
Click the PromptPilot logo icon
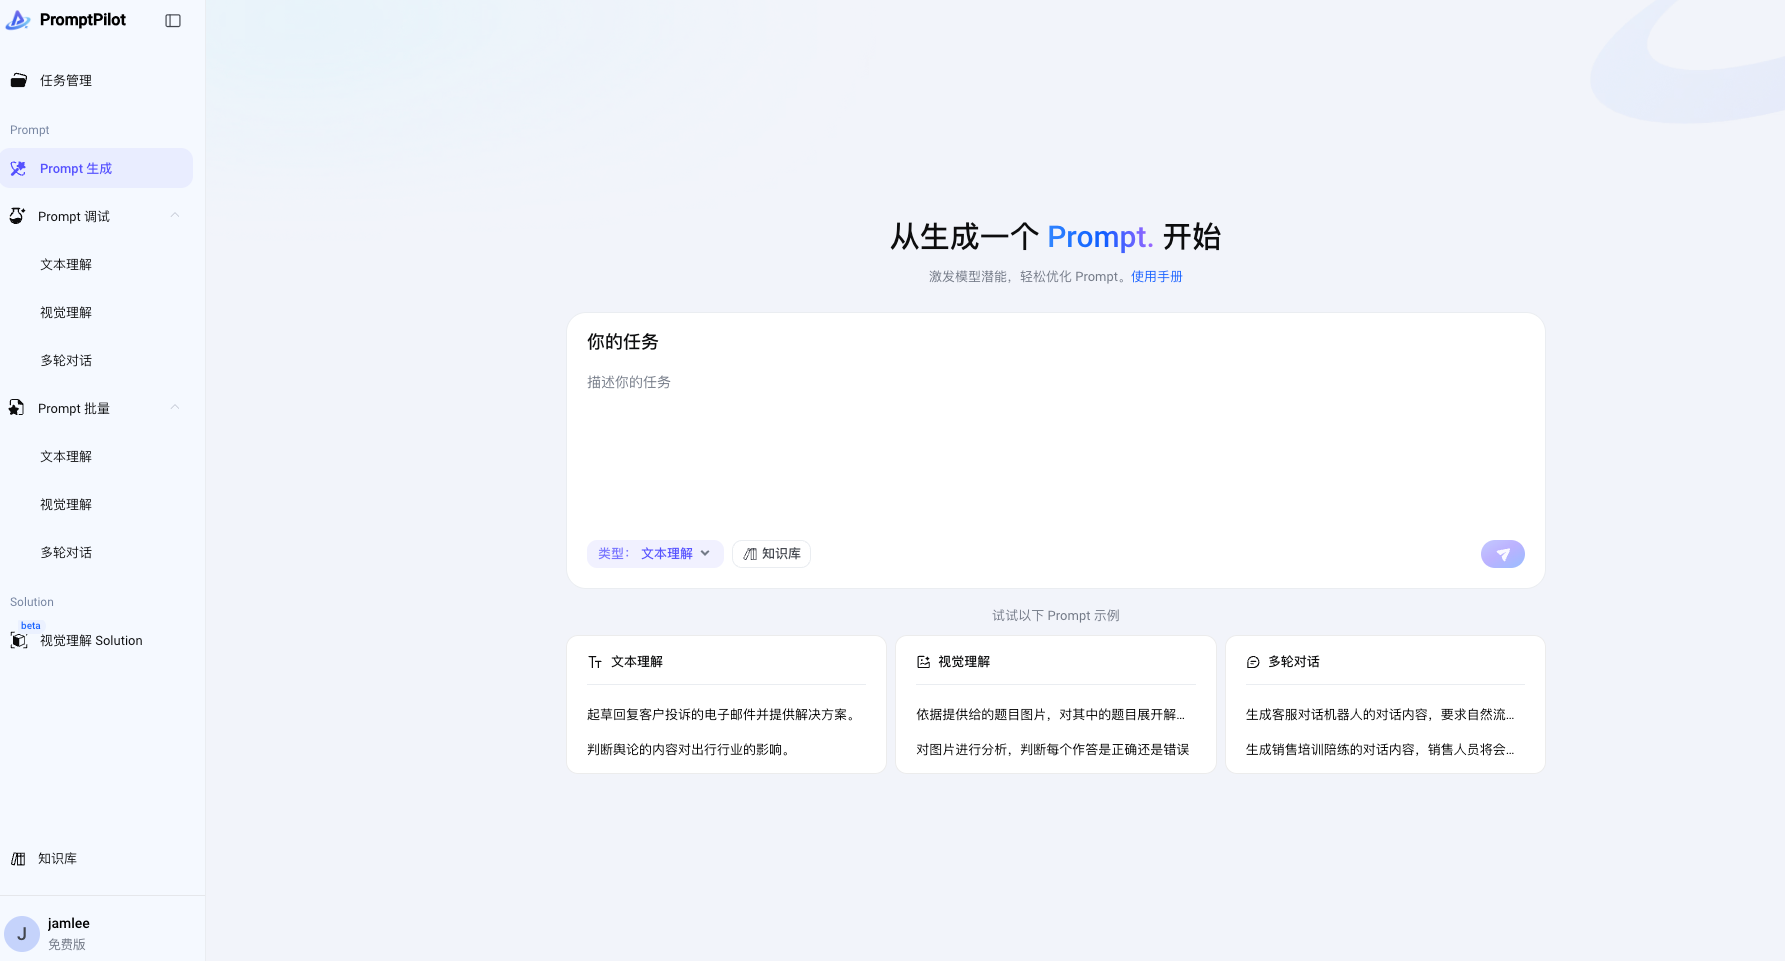(18, 20)
